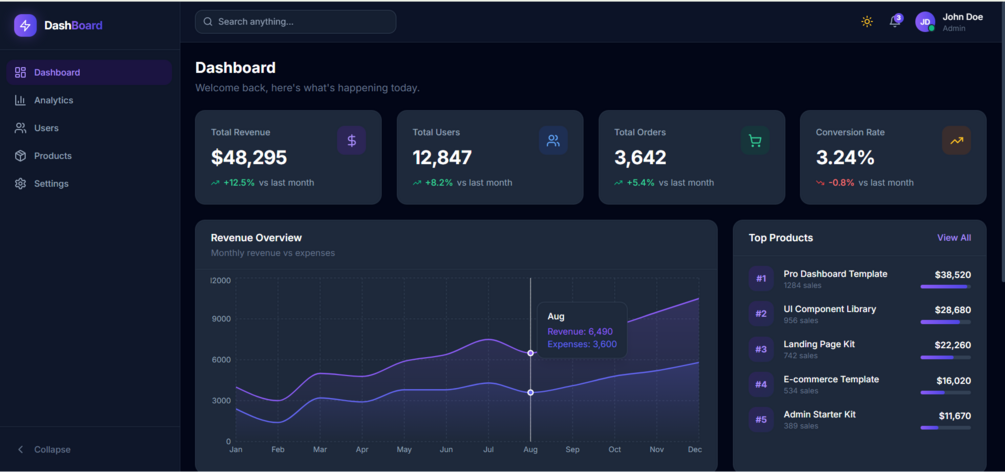Click the #3 rank badge
This screenshot has height=472, width=1005.
[761, 350]
